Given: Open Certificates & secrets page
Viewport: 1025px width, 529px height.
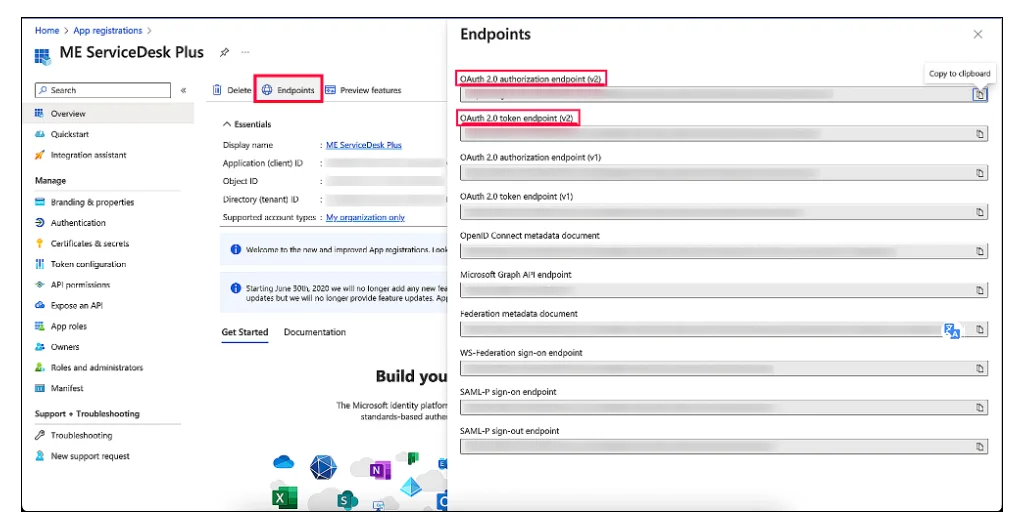Looking at the screenshot, I should point(89,244).
